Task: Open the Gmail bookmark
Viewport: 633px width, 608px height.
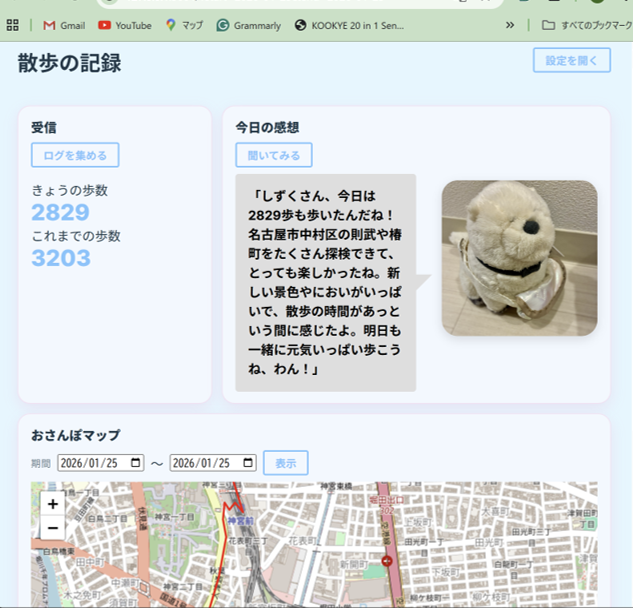Action: [x=64, y=25]
